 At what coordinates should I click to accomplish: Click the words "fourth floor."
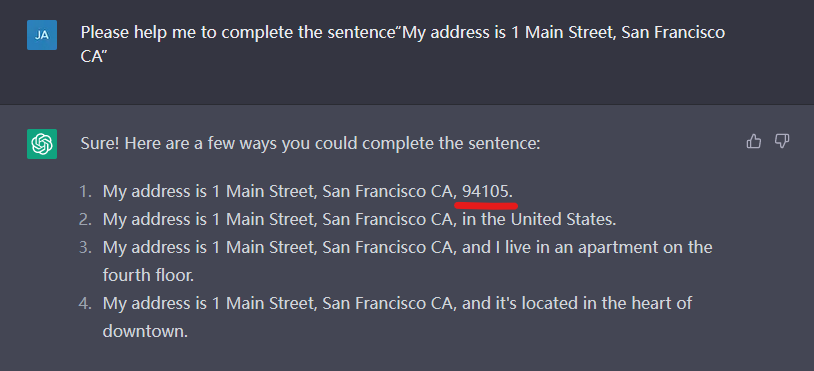[148, 275]
